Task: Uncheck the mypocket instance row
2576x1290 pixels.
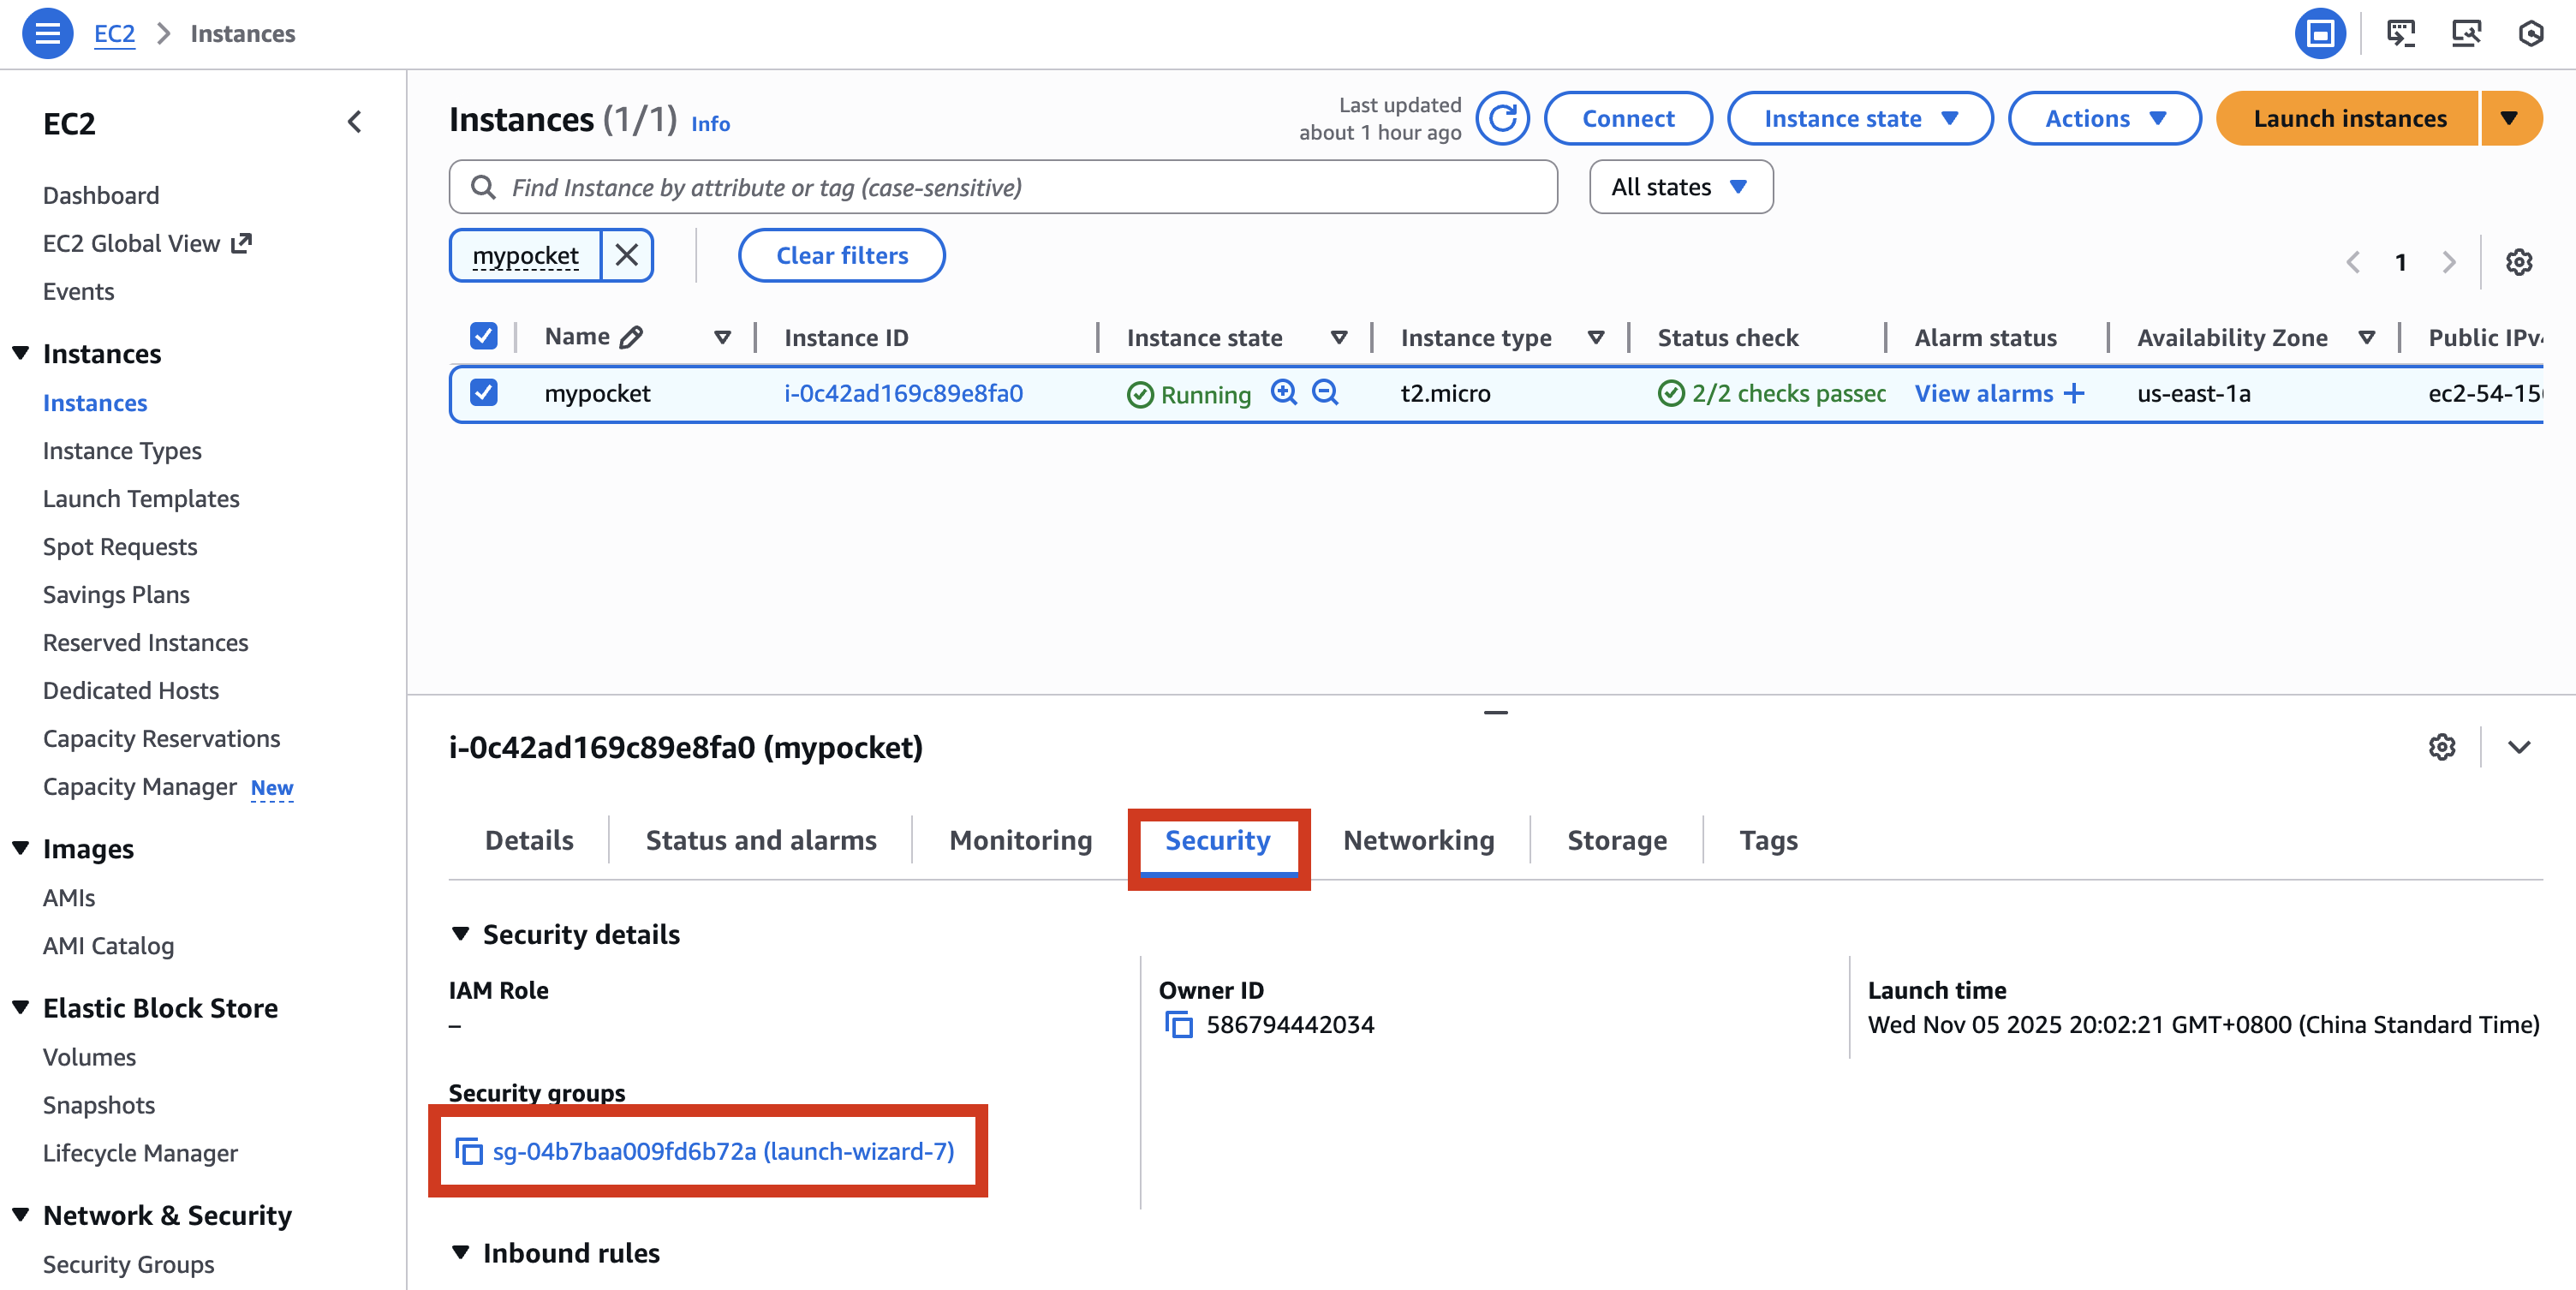Action: coord(483,393)
